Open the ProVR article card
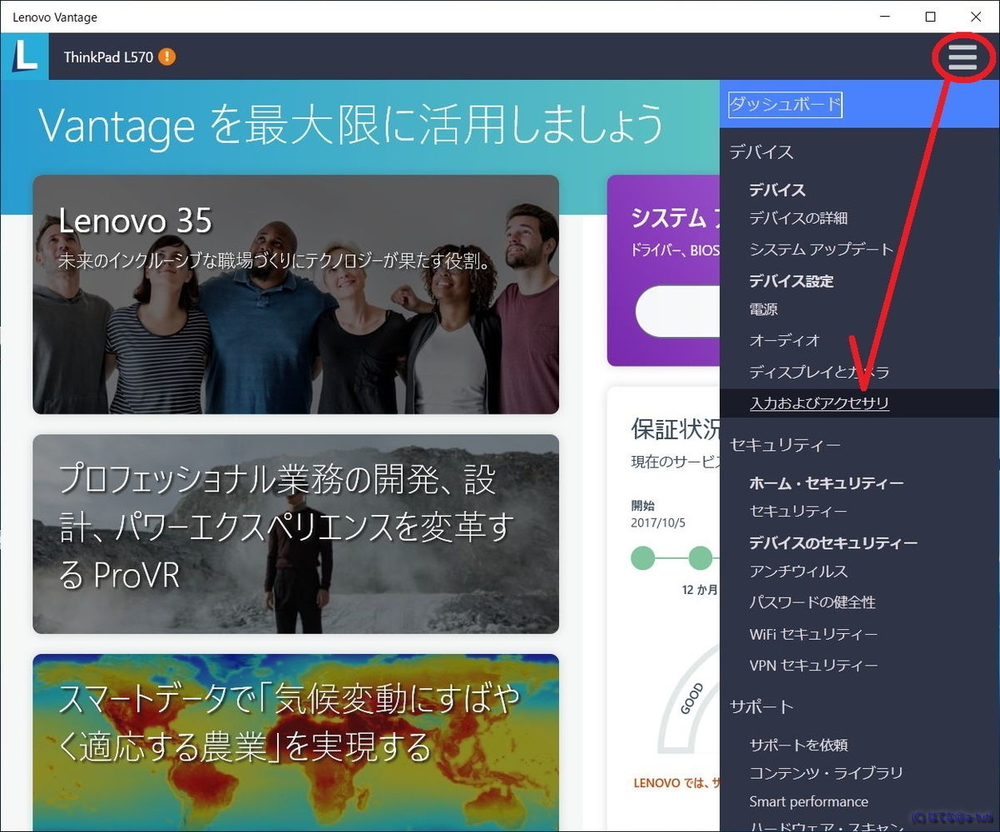Viewport: 1000px width, 832px height. point(296,534)
